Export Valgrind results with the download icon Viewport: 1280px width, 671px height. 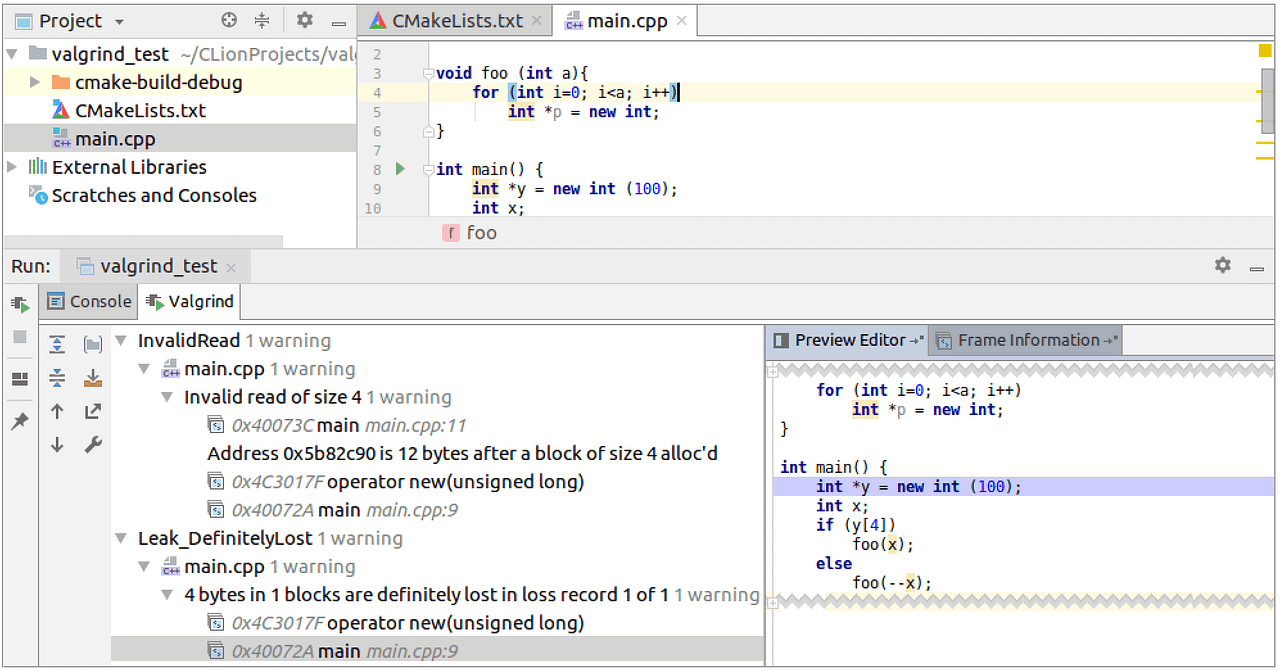pos(93,378)
